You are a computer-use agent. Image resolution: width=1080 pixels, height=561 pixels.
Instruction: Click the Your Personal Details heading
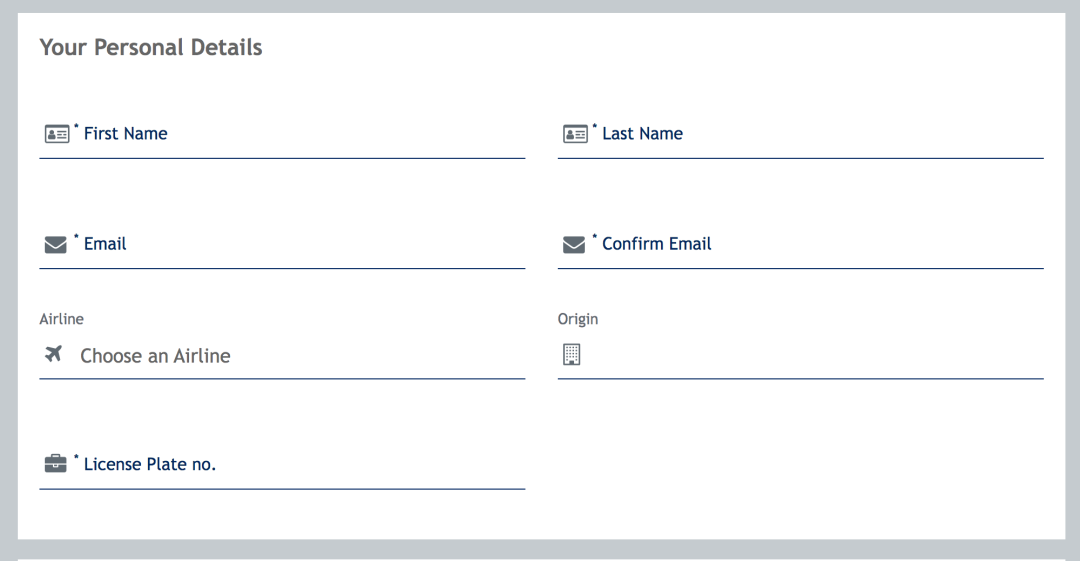click(x=151, y=47)
